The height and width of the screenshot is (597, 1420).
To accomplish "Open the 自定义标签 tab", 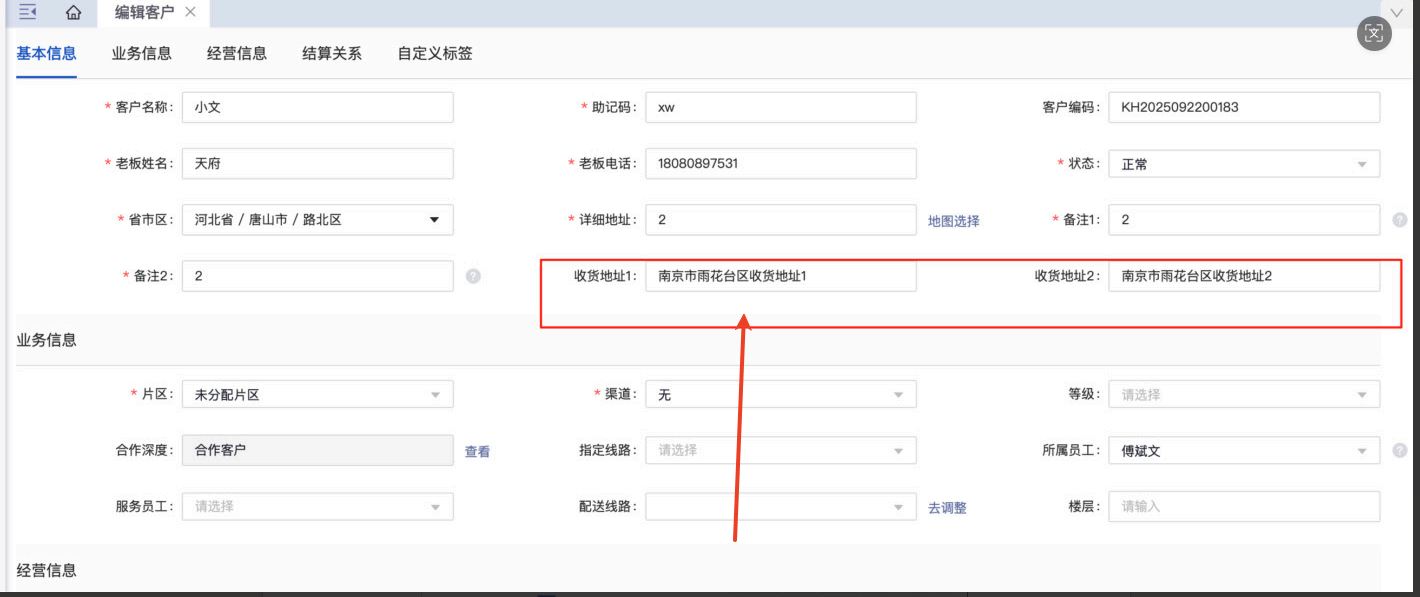I will [x=435, y=54].
